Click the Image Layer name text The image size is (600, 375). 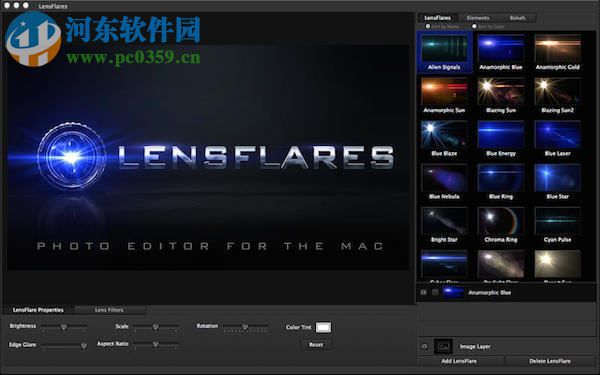click(475, 347)
